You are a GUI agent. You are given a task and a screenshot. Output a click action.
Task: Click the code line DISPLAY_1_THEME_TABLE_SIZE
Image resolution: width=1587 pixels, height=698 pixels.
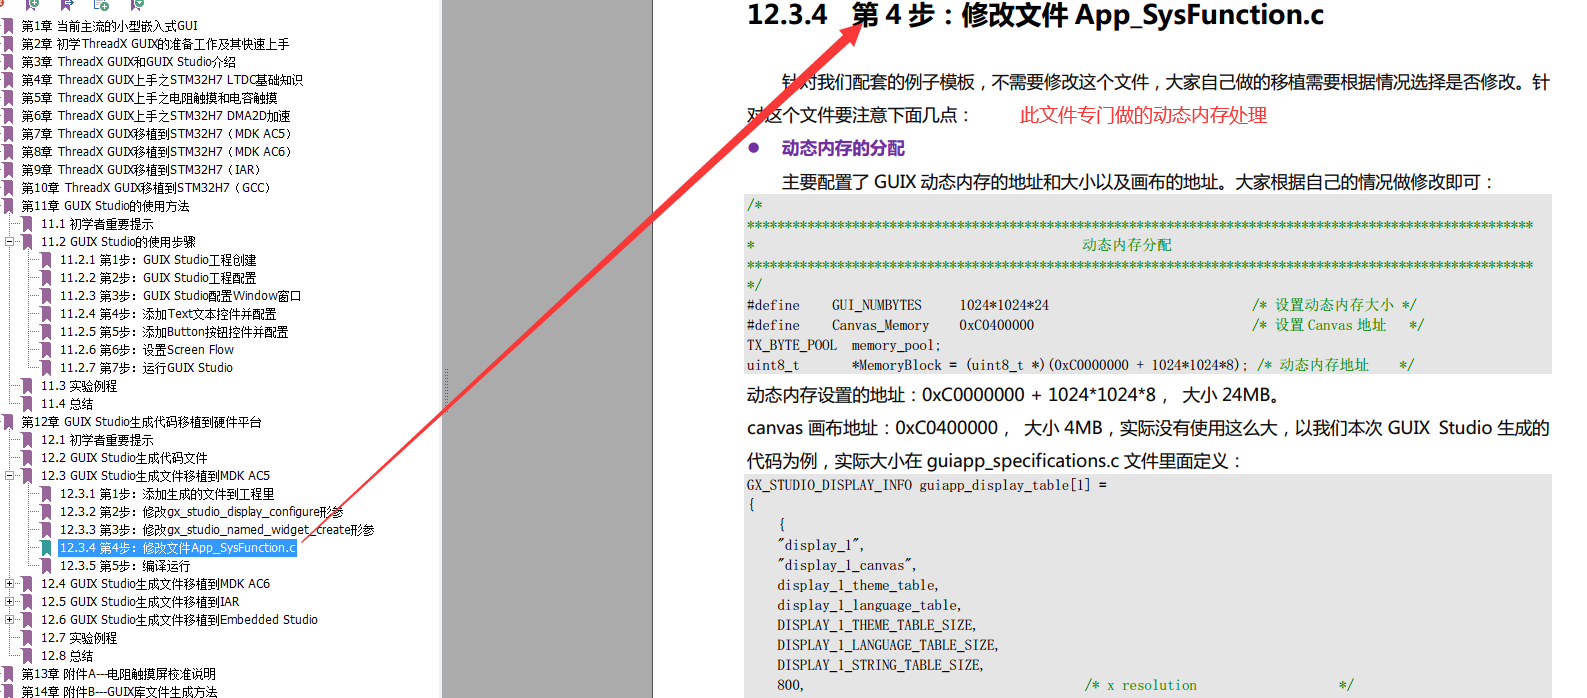tap(877, 625)
